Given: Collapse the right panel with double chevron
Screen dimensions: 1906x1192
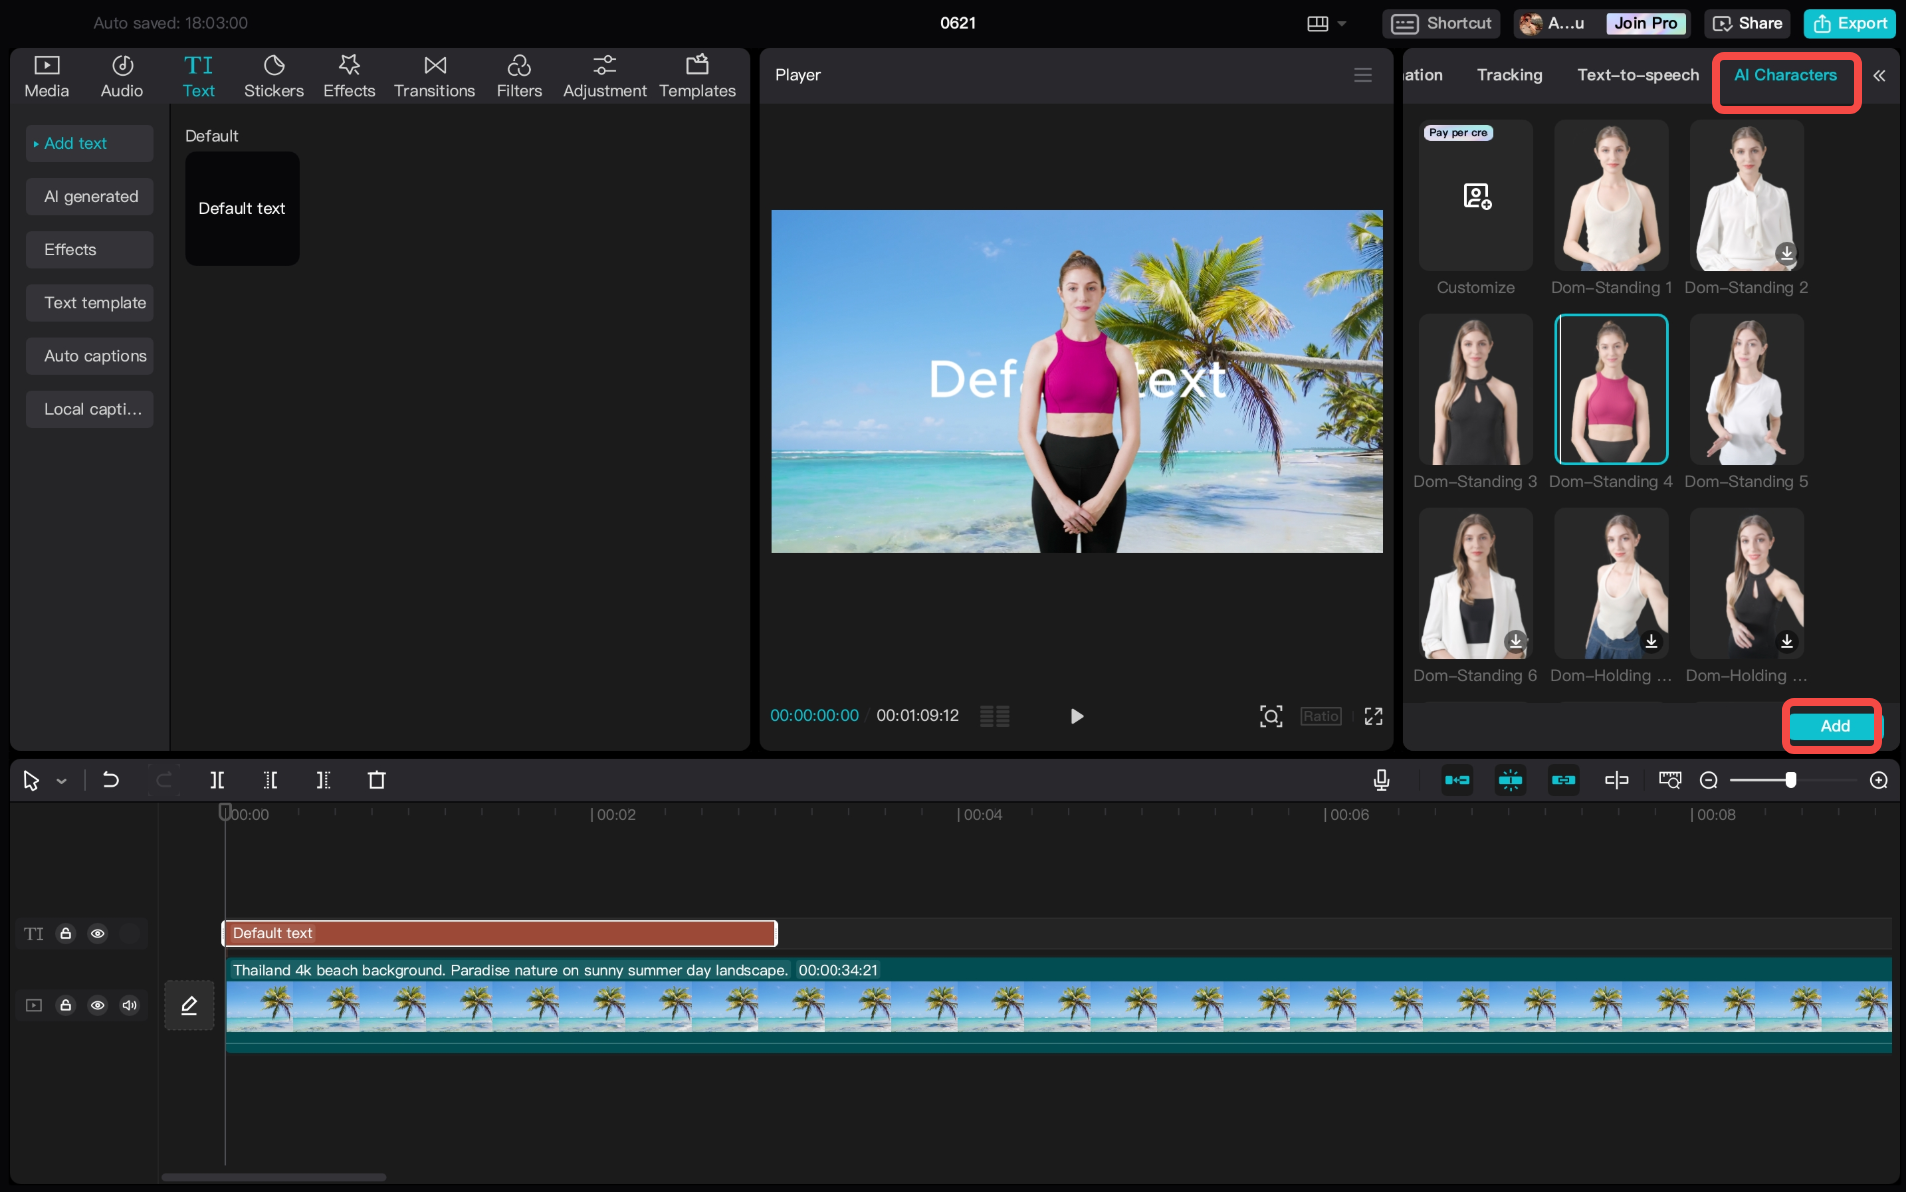Looking at the screenshot, I should coord(1879,75).
